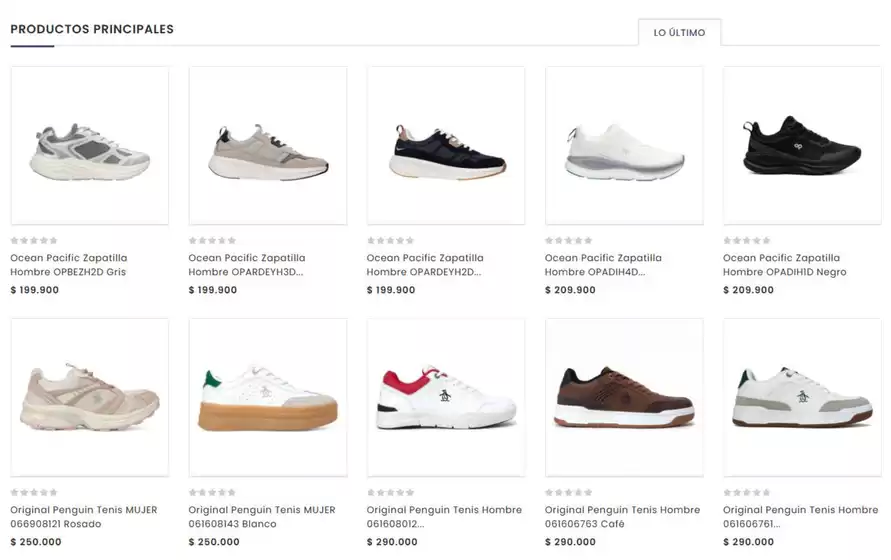Click the red-collar Penguin 061608012 sneaker image
This screenshot has width=891, height=560.
(x=446, y=397)
